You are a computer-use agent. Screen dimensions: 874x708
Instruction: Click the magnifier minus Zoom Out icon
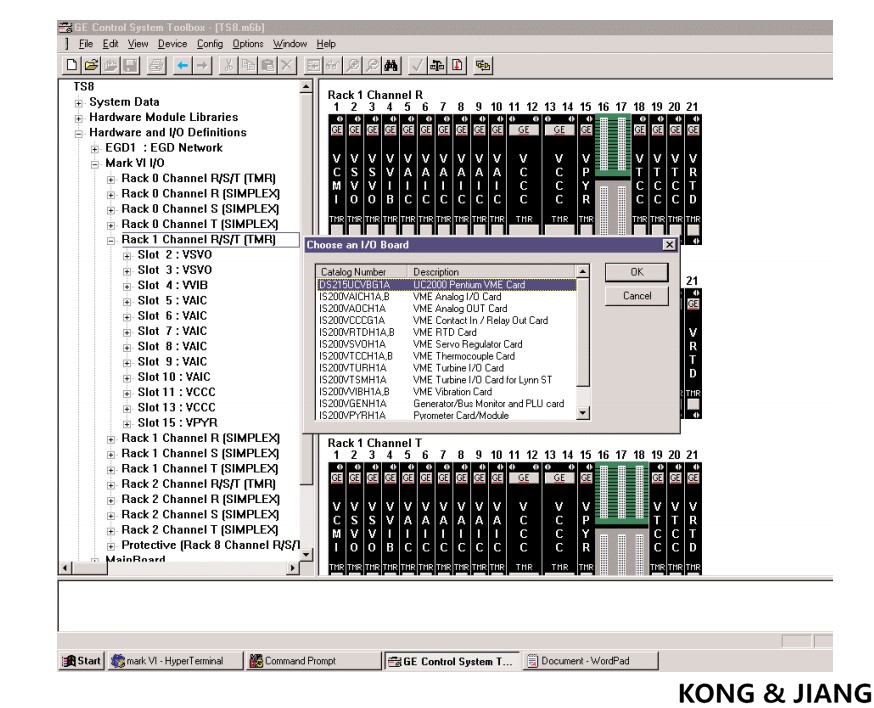point(372,65)
